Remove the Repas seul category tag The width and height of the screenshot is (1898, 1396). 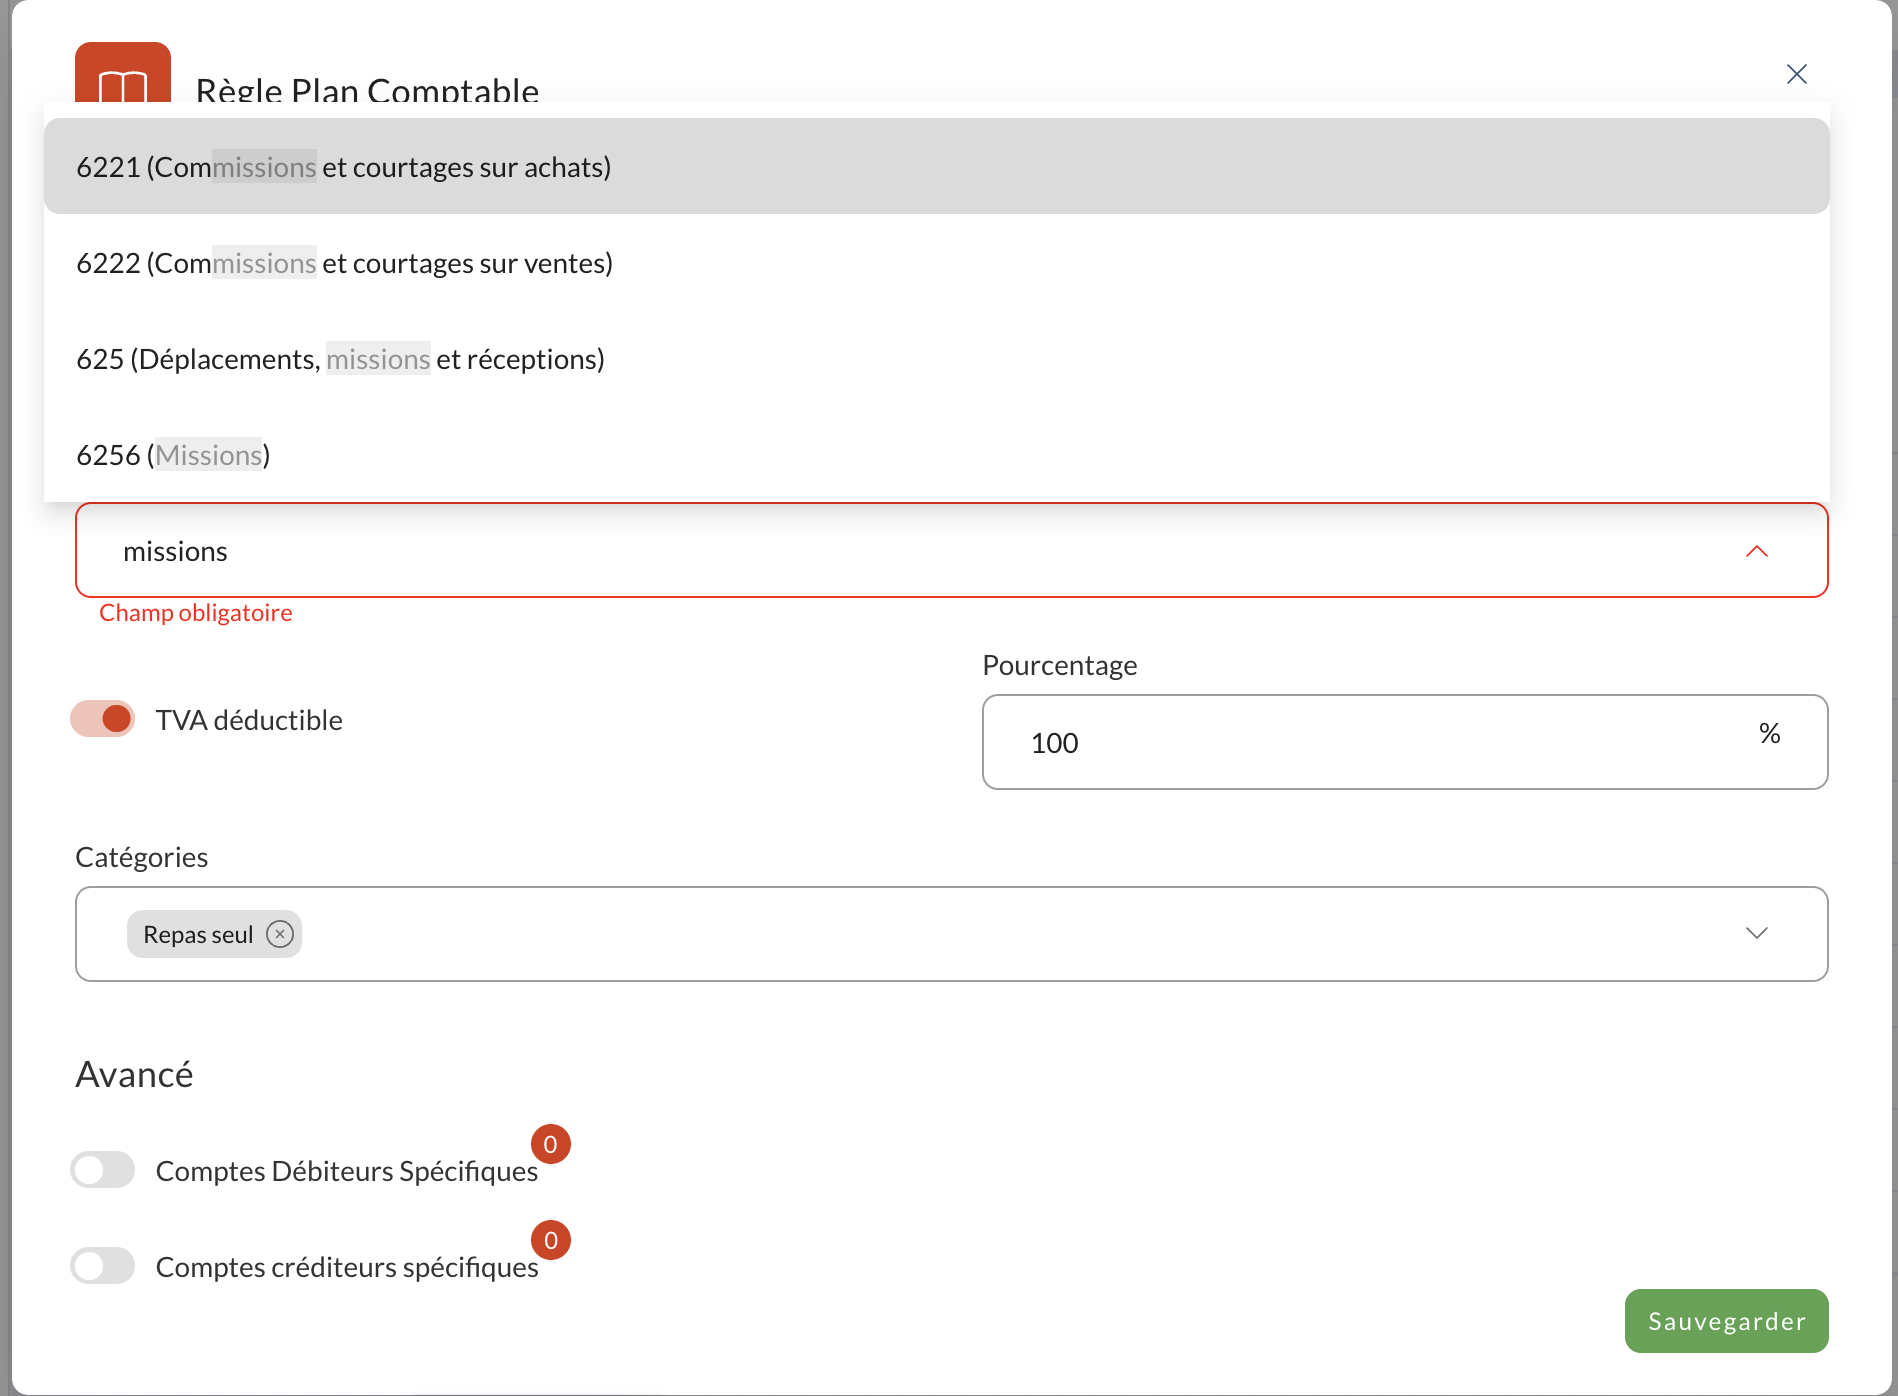(x=280, y=934)
